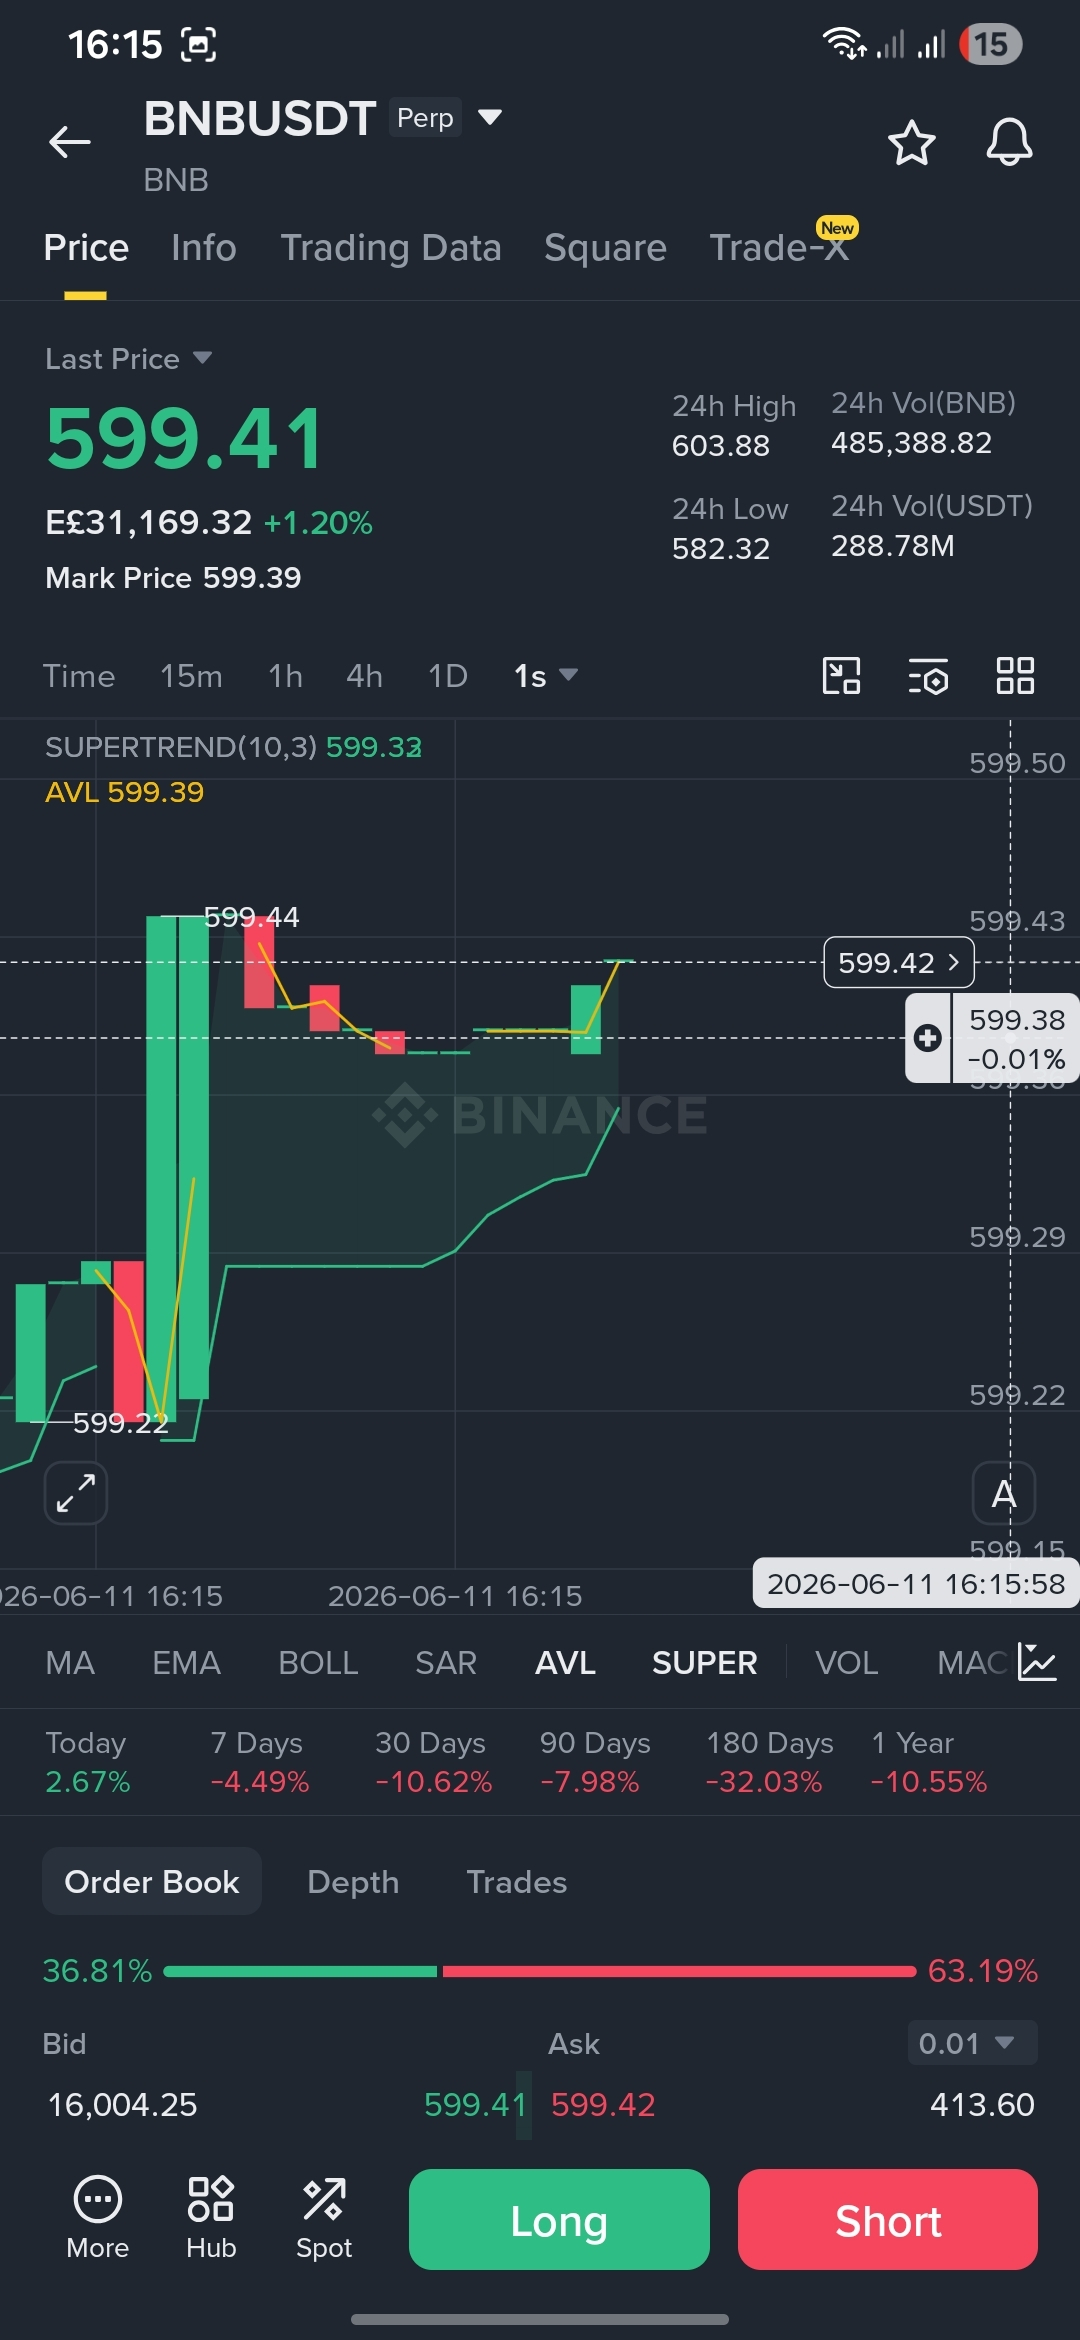Add BNBUSDT to favorites with the star
The height and width of the screenshot is (2340, 1080).
(912, 142)
